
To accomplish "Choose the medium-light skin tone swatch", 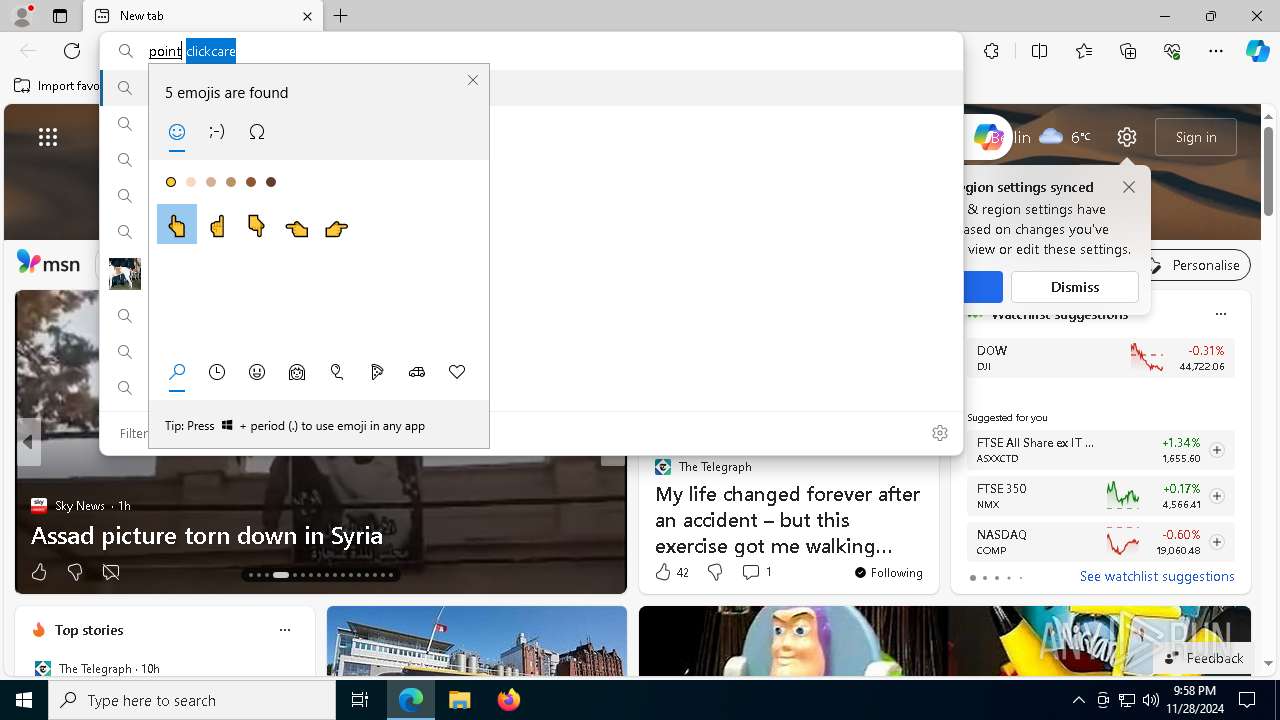I will click(x=211, y=182).
